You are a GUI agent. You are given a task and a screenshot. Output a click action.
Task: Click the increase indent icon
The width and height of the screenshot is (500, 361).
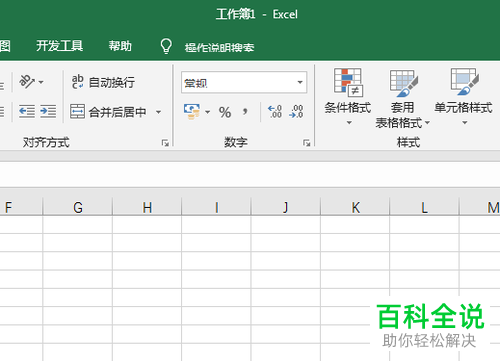pos(48,111)
